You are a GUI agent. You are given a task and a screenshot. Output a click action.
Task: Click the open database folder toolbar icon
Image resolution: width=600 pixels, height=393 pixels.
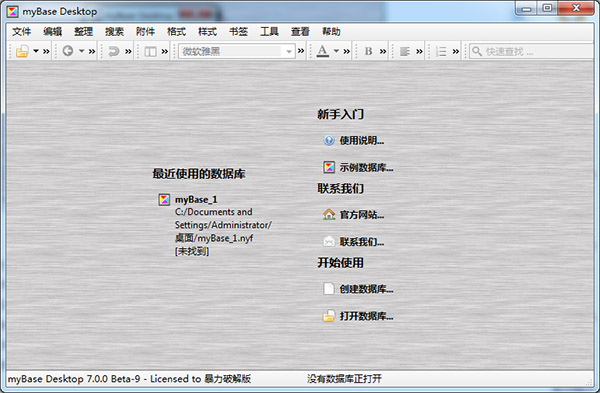(x=22, y=51)
